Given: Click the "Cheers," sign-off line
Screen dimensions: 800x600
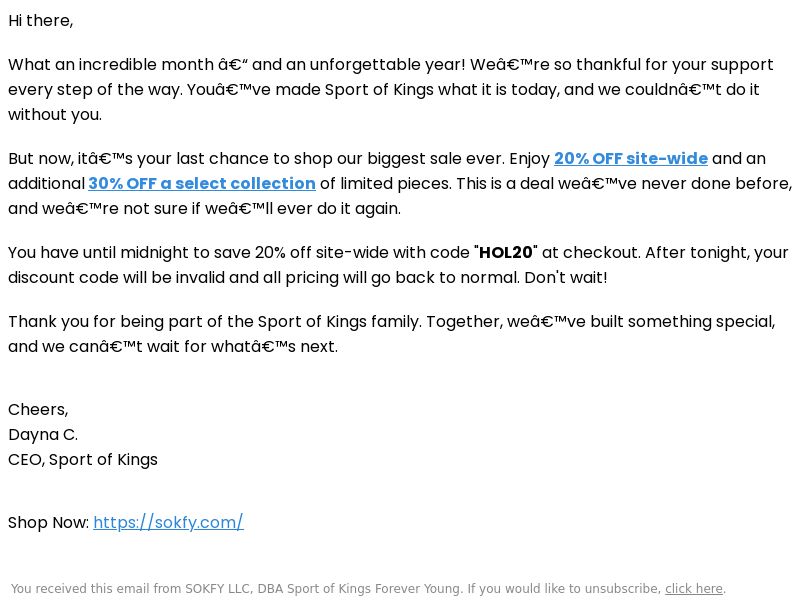Looking at the screenshot, I should (x=38, y=410).
